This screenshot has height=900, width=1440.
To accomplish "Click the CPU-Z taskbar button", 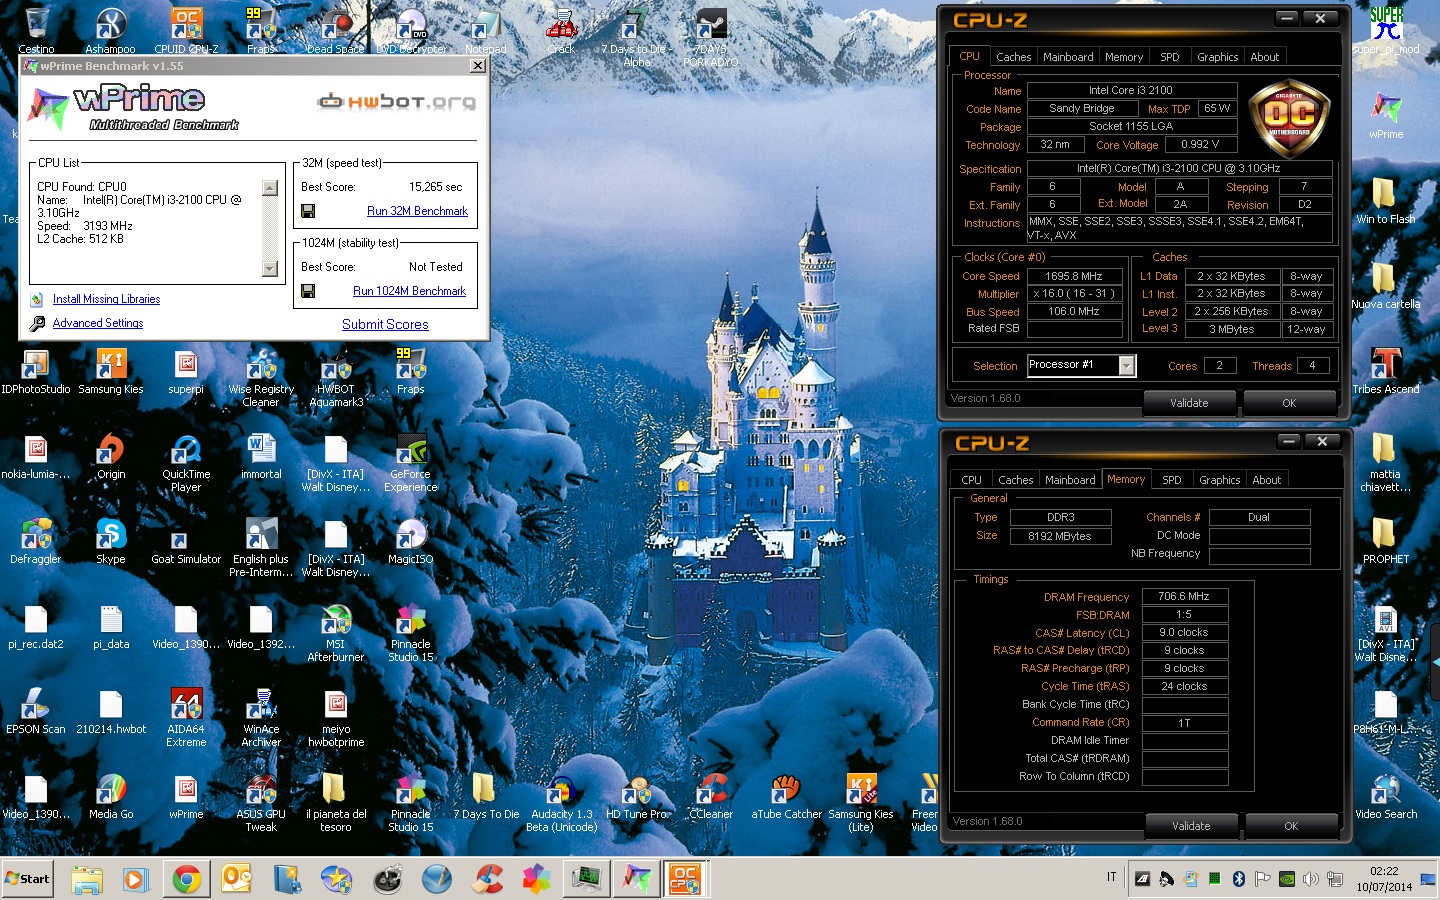I will [685, 879].
